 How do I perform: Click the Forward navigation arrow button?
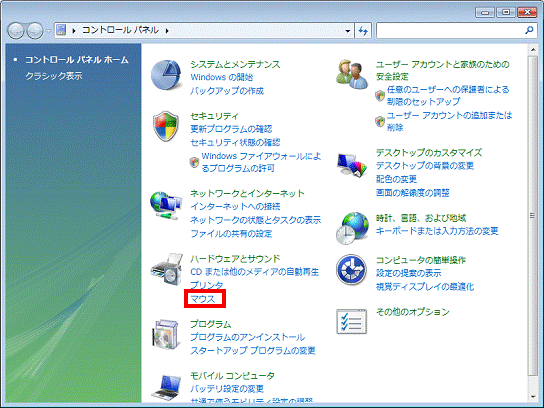pyautogui.click(x=35, y=31)
